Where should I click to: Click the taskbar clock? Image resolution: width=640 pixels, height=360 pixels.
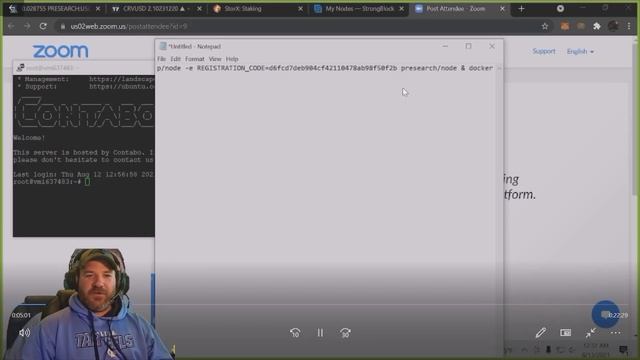point(596,350)
